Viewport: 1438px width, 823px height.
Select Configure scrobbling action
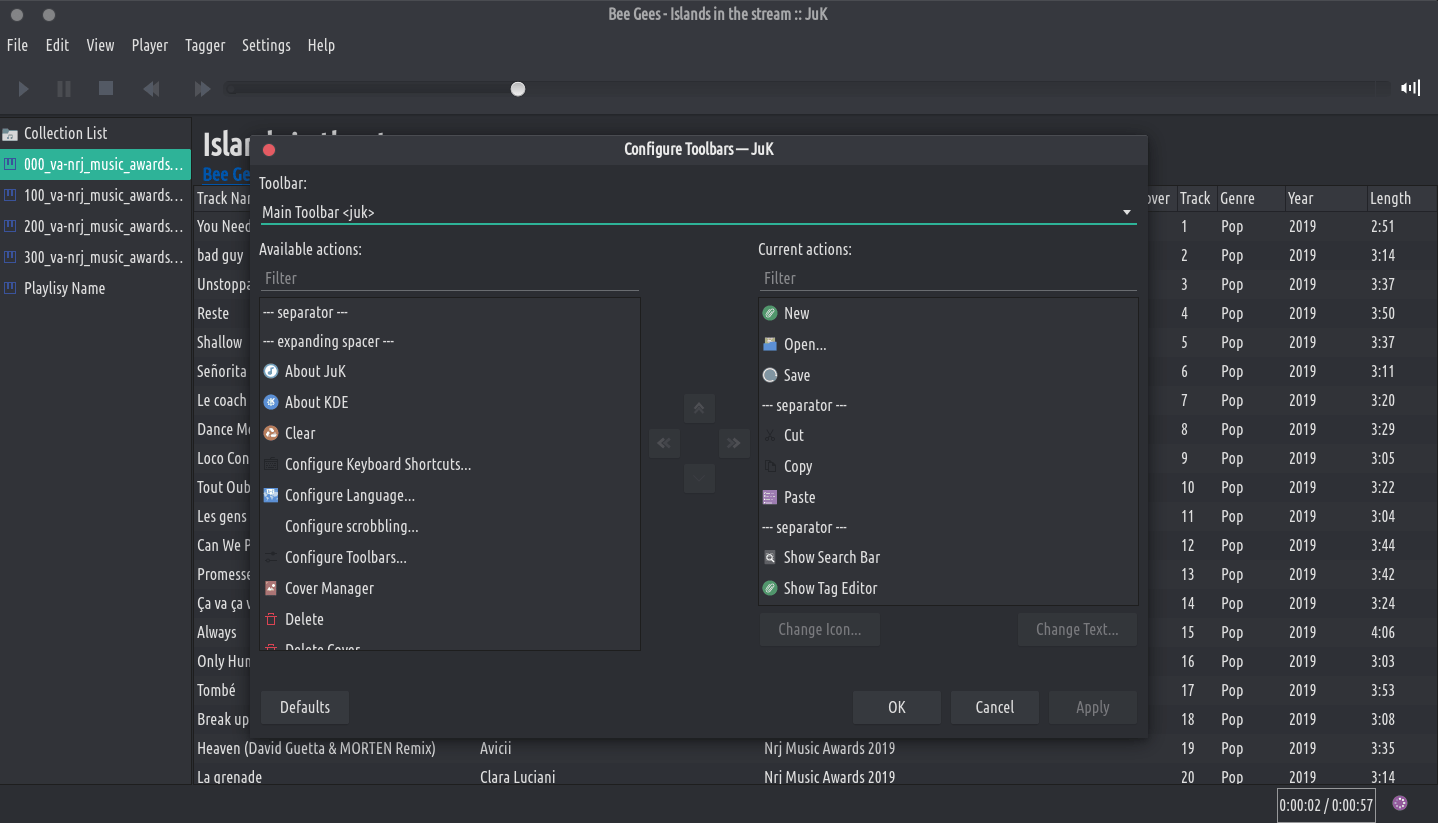(449, 526)
